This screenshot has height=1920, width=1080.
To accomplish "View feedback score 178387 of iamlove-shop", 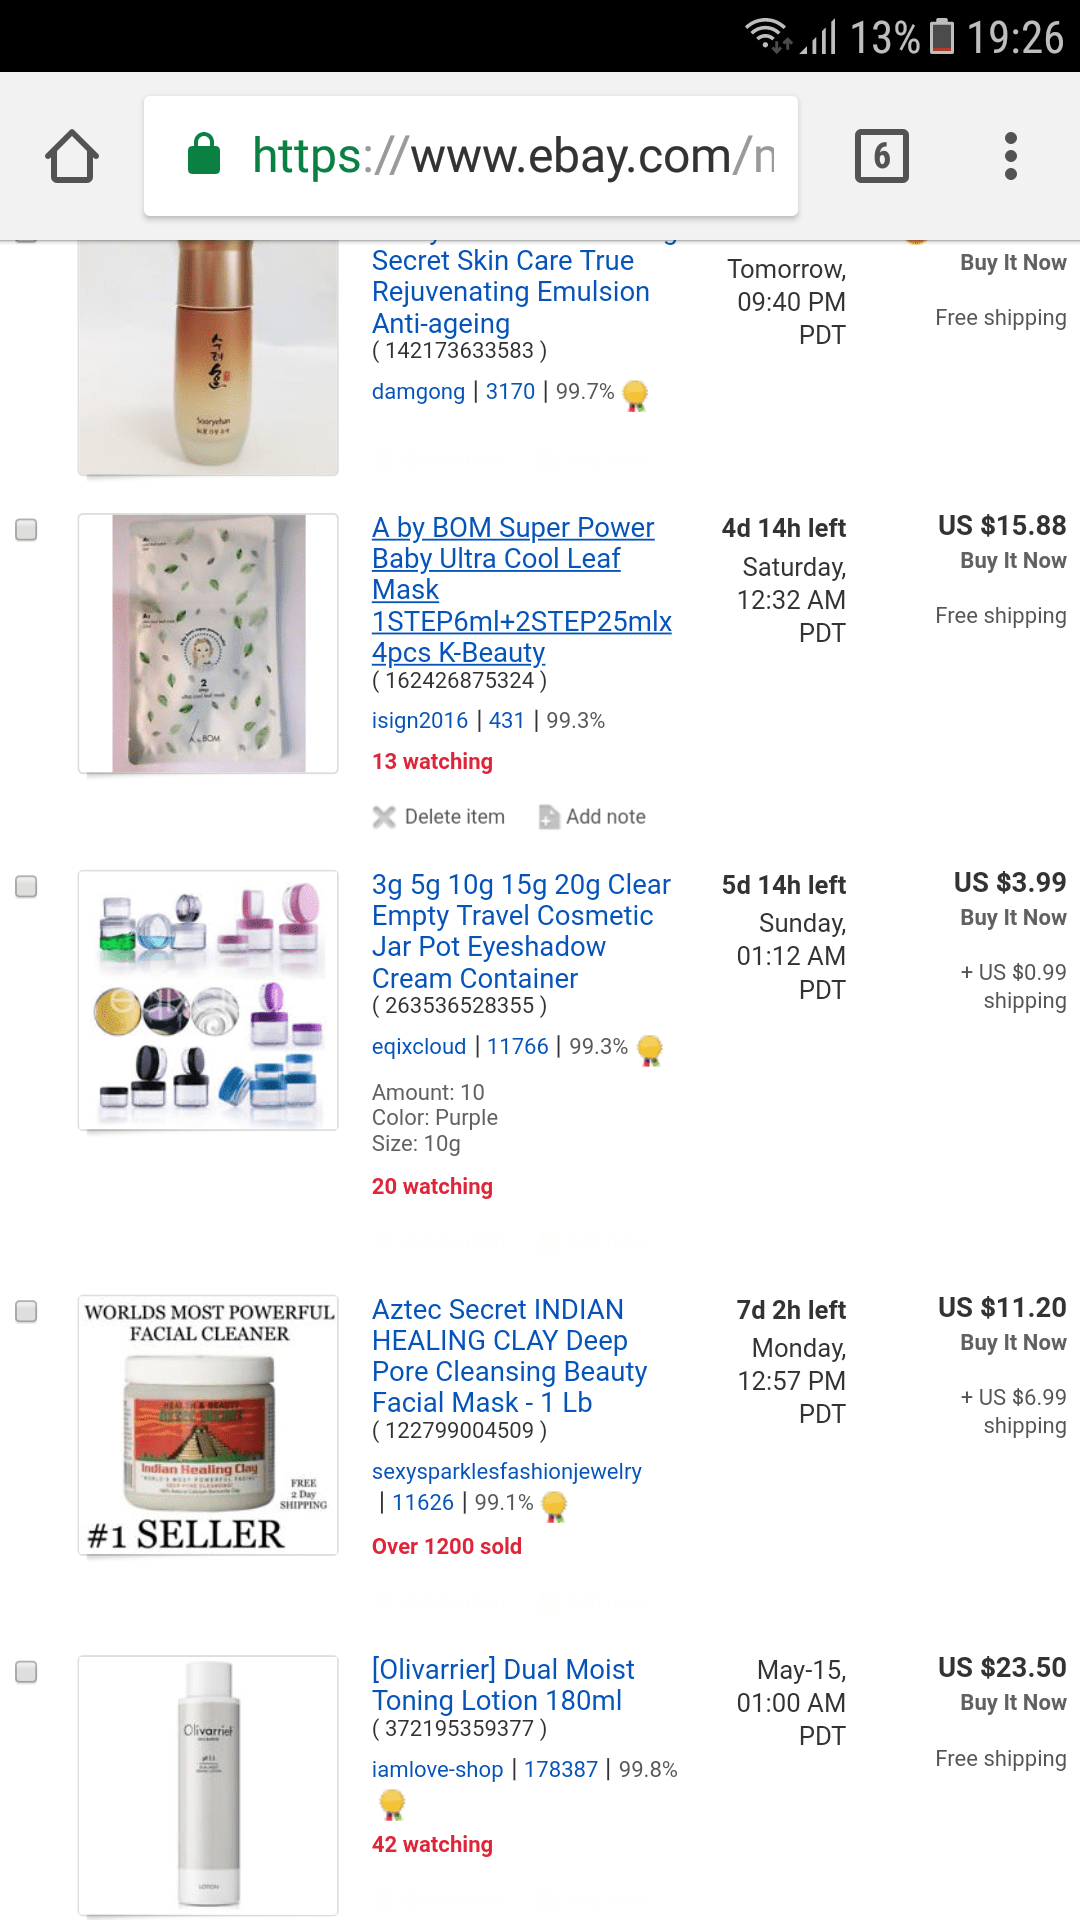I will click(x=561, y=1769).
